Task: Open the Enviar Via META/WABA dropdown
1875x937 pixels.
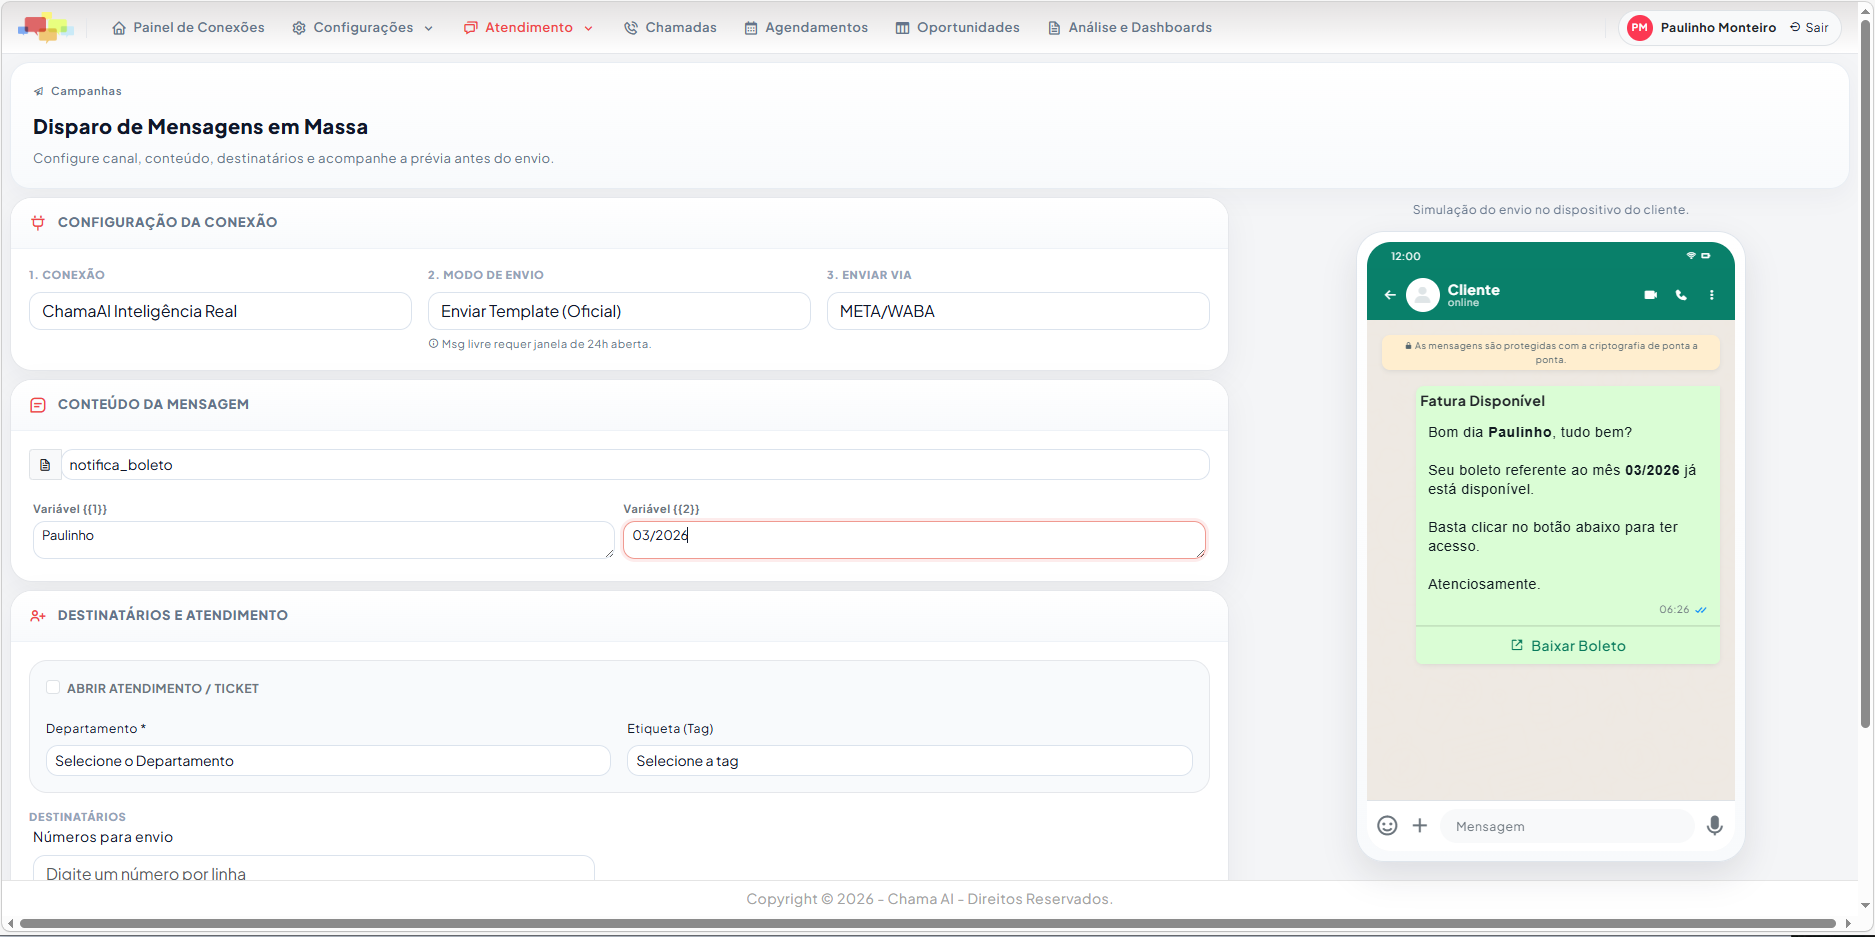Action: click(1018, 311)
